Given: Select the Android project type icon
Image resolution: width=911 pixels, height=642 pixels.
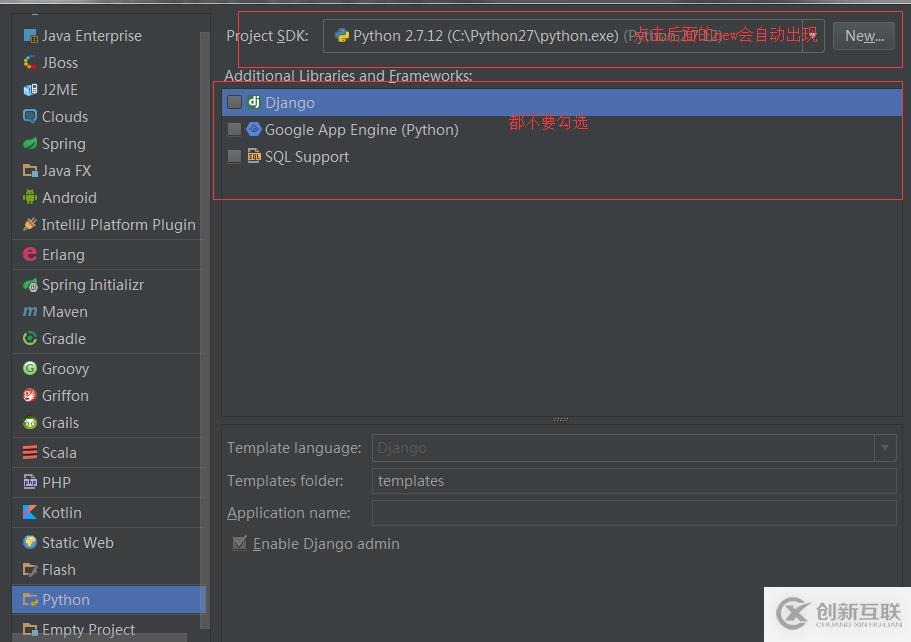Looking at the screenshot, I should (x=30, y=197).
